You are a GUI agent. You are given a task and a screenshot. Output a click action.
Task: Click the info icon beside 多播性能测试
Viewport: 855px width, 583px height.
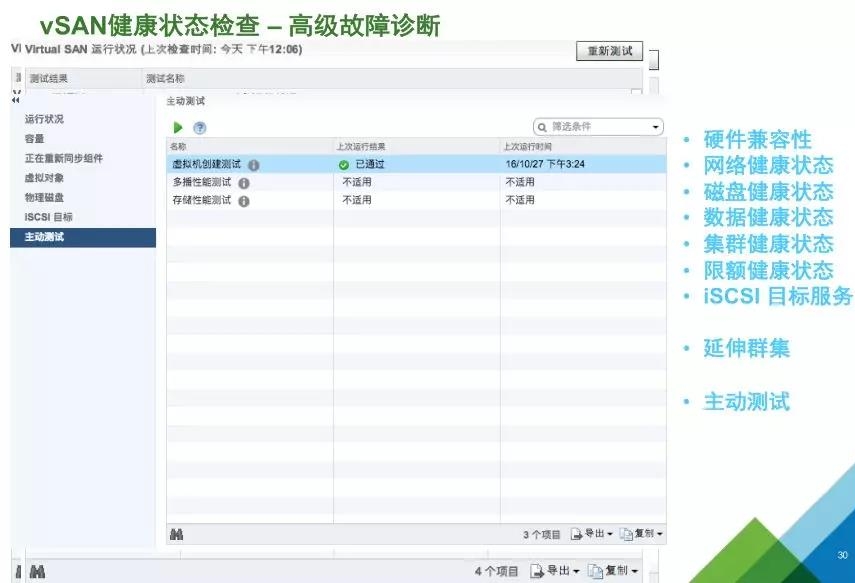(245, 182)
